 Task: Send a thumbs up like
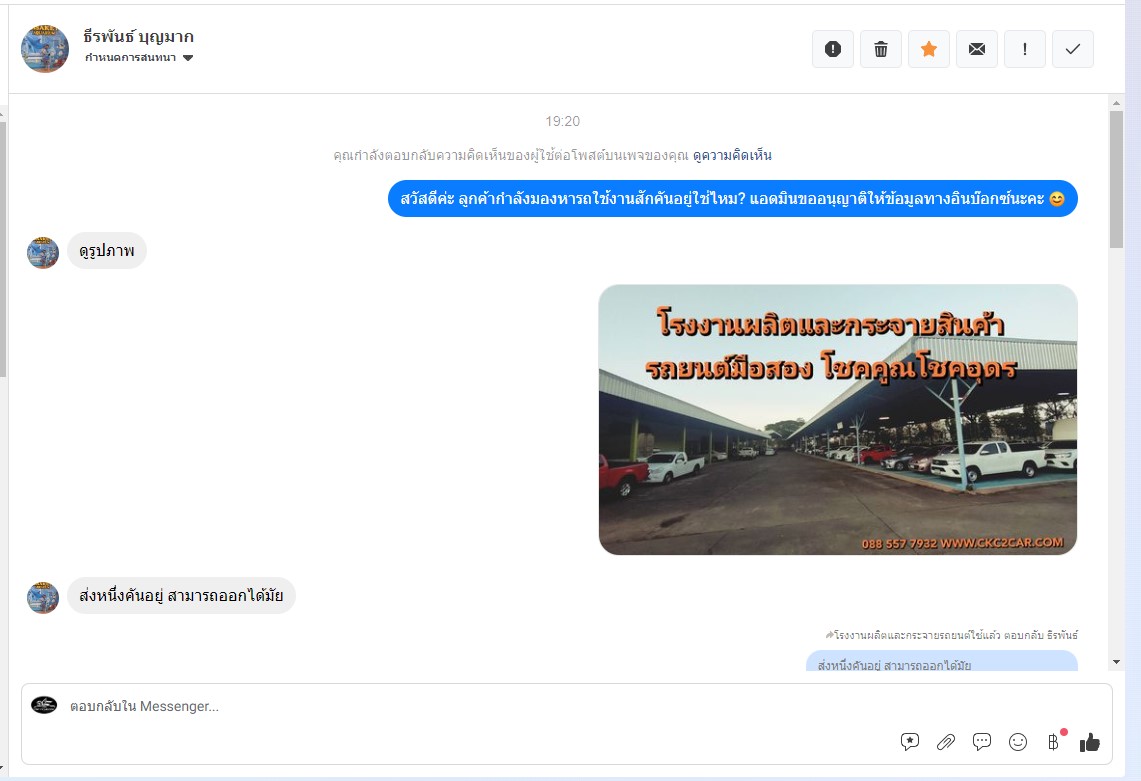[1089, 742]
